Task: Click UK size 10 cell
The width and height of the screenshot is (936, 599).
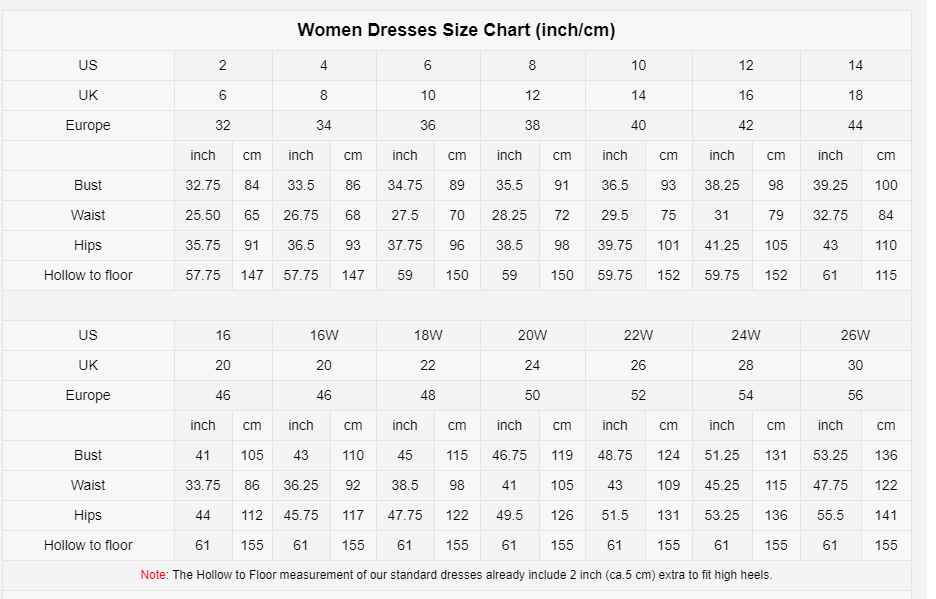Action: [x=428, y=96]
